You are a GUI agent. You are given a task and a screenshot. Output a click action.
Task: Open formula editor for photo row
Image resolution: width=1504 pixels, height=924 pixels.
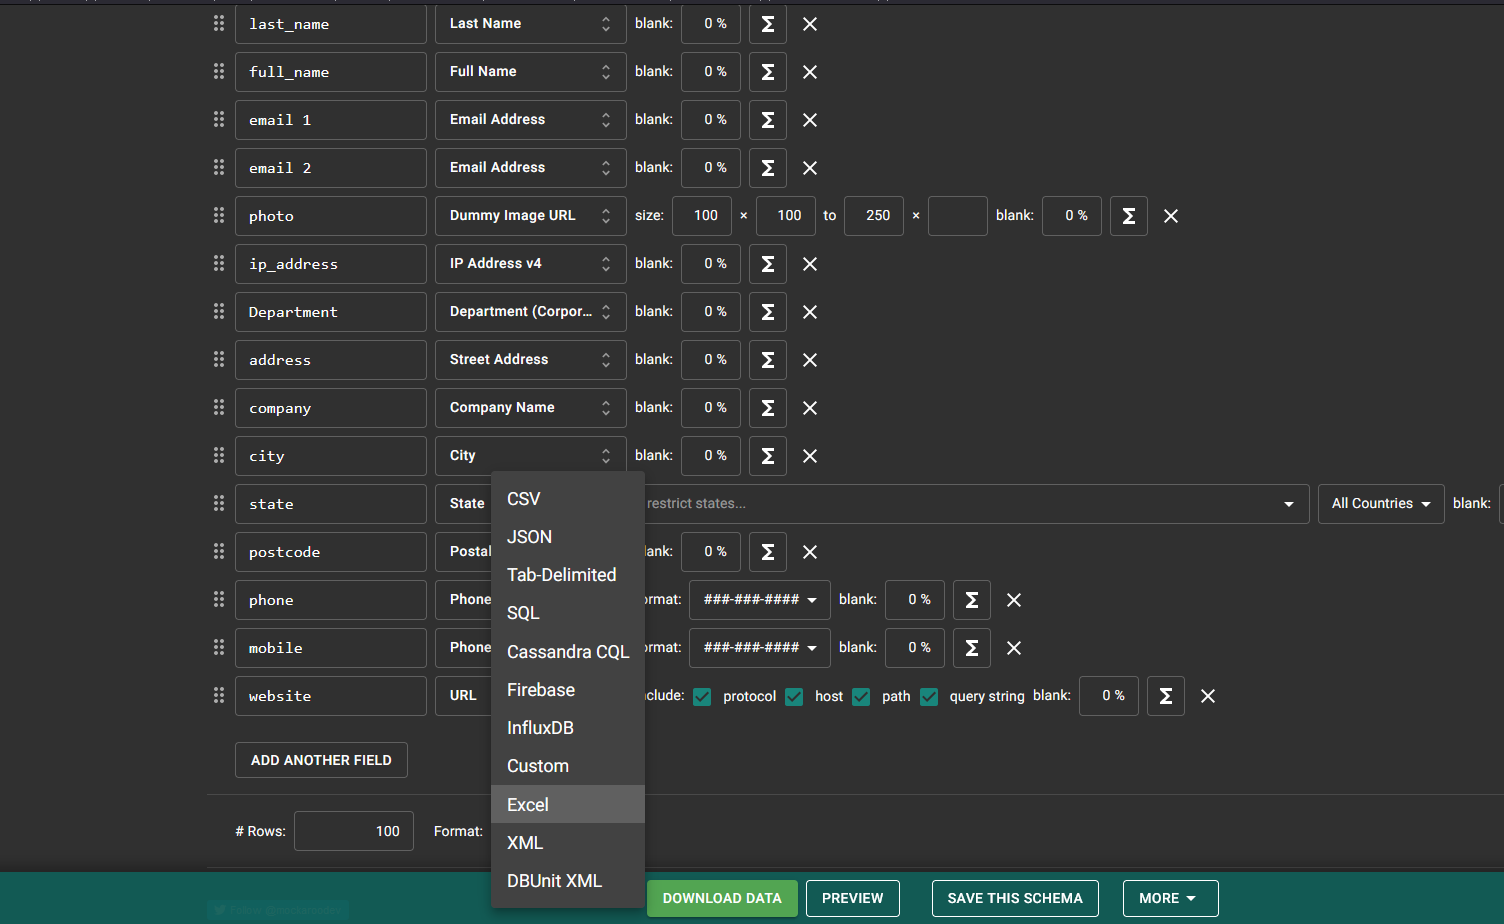coord(1129,216)
